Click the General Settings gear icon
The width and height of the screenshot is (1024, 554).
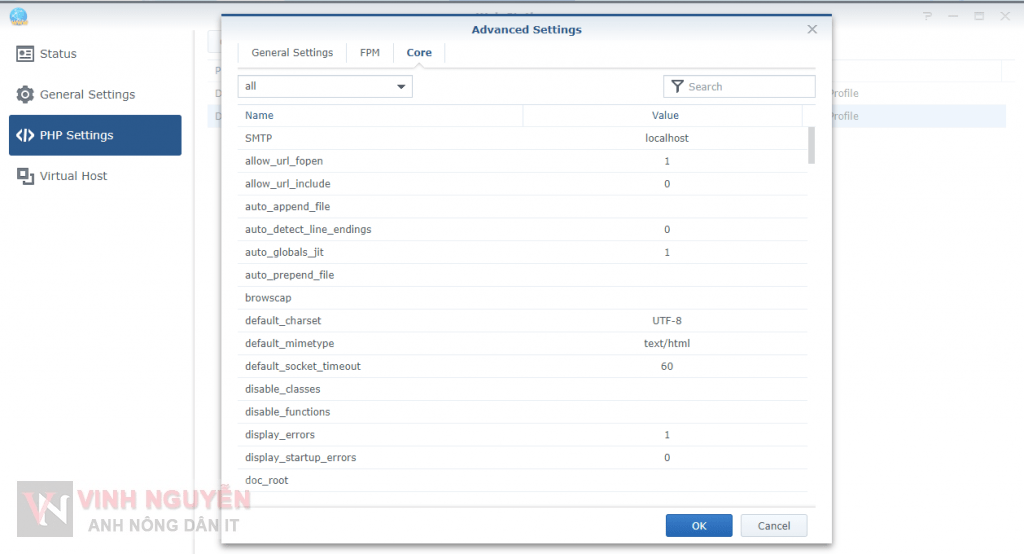[25, 95]
